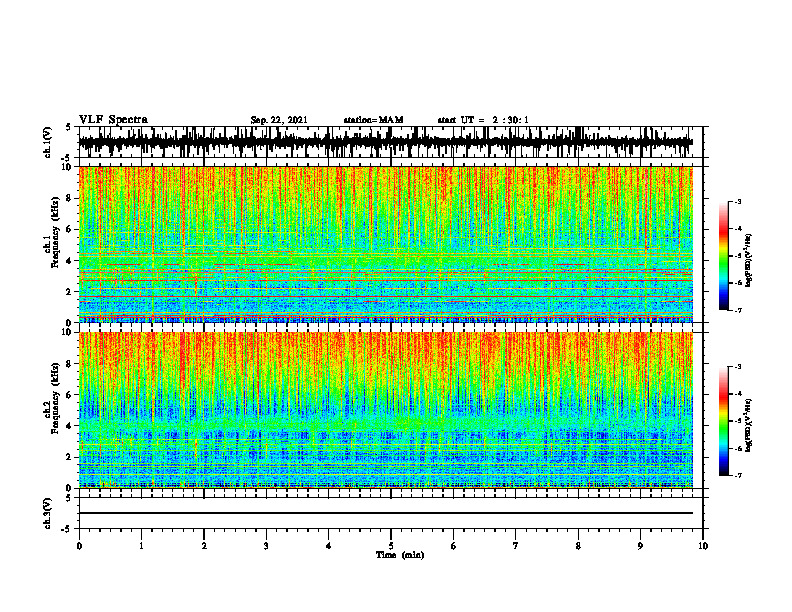The image size is (792, 612).
Task: Select the ch.2 colorbar log(PSD) label
Action: 749,425
